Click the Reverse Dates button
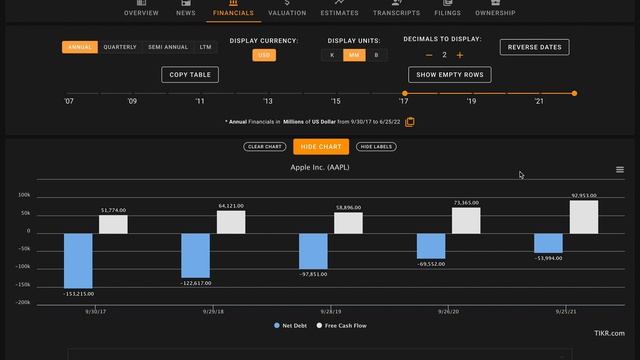This screenshot has width=640, height=360. 534,47
